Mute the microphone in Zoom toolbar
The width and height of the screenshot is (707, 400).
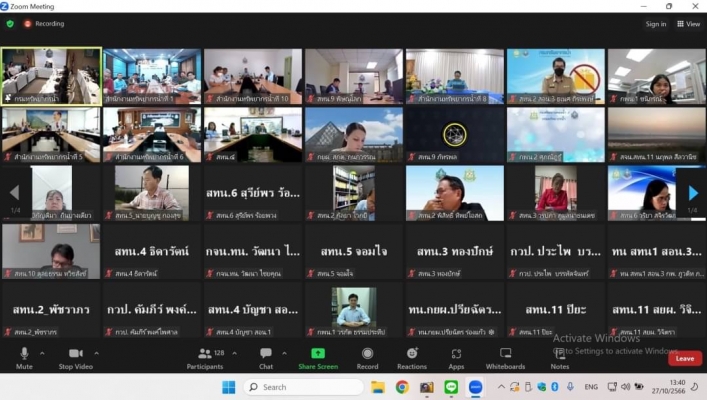tap(24, 359)
